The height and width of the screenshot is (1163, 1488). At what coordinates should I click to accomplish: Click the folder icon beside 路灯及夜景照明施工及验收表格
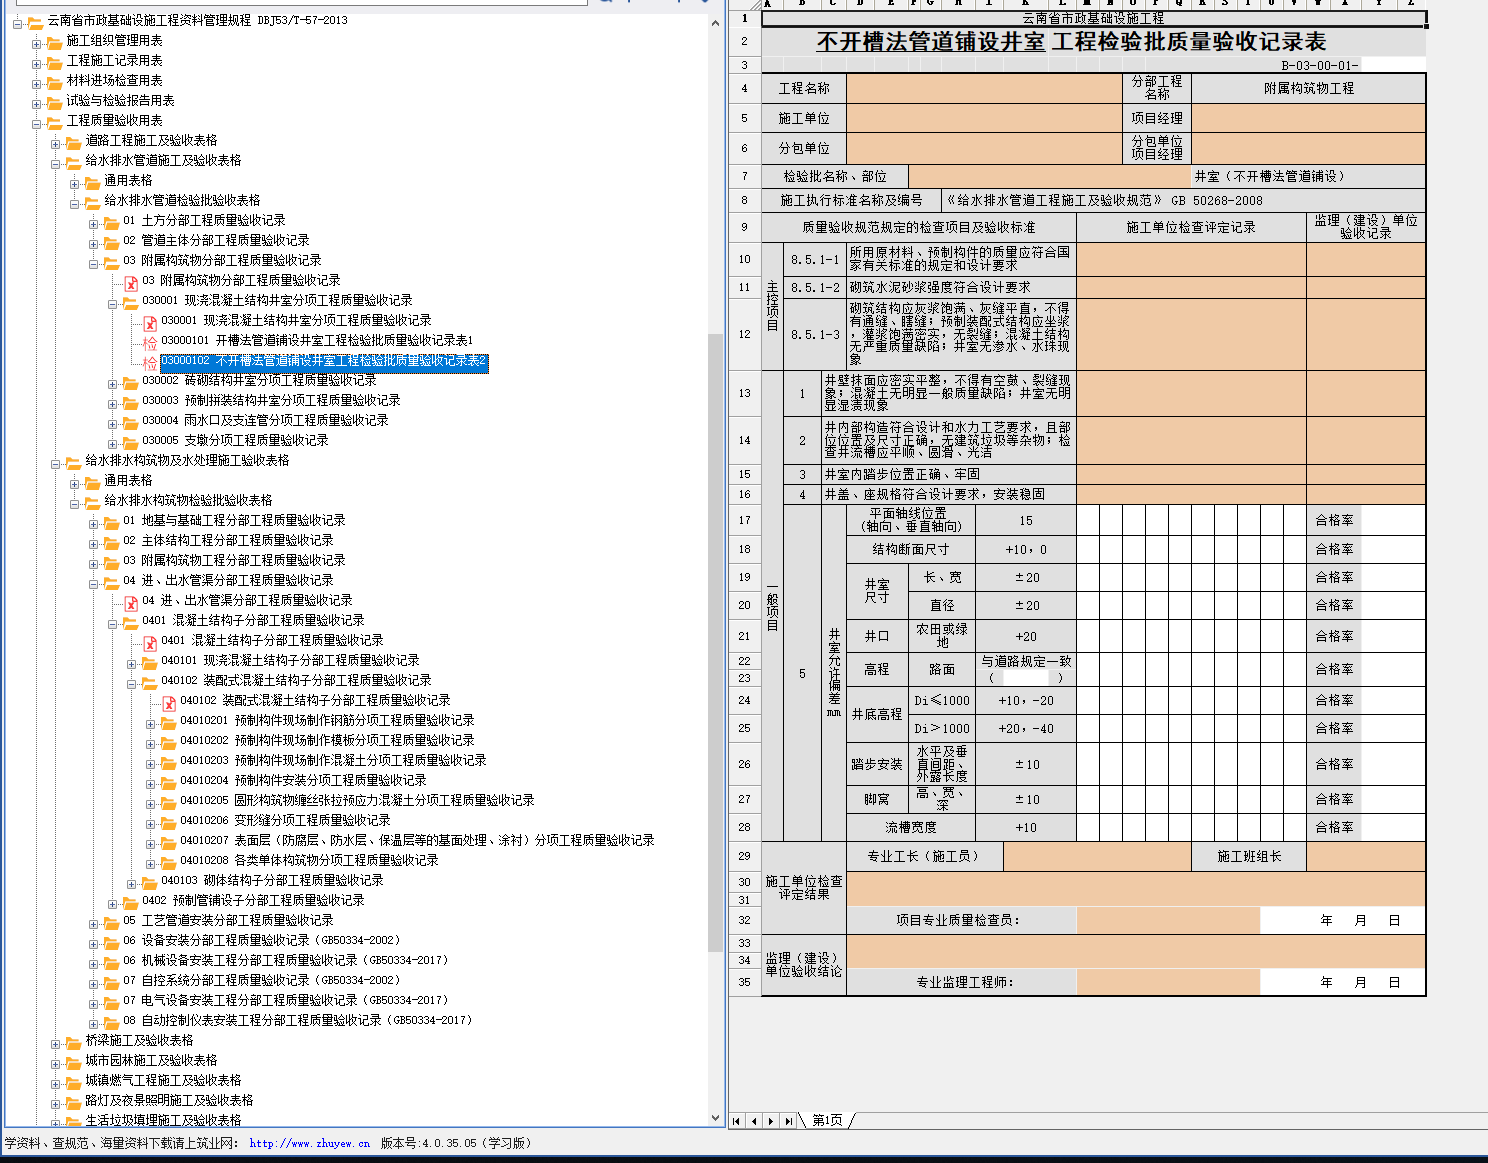[73, 1102]
